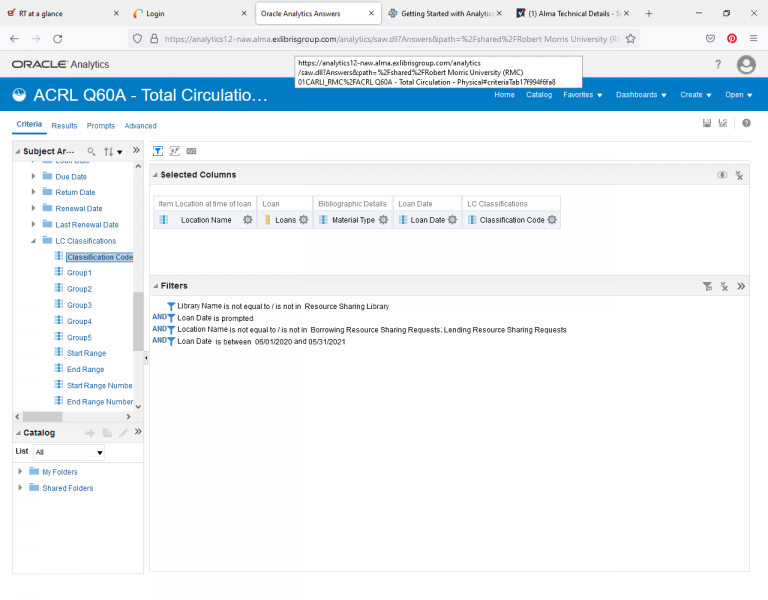The width and height of the screenshot is (768, 600).
Task: Expand the Renewal Date folder
Action: (33, 208)
